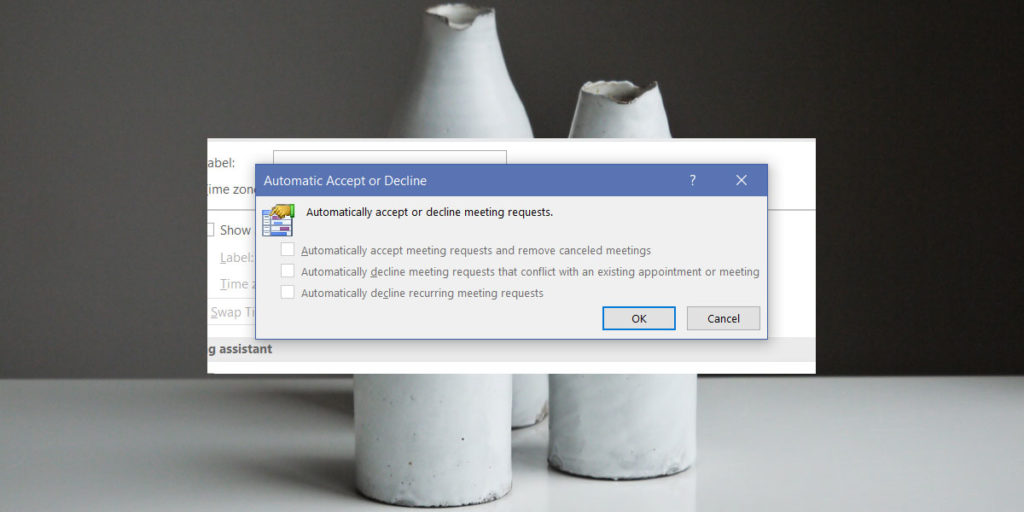
Task: Click the 'Automatically accept or decline meeting requests.' heading
Action: pyautogui.click(x=429, y=212)
